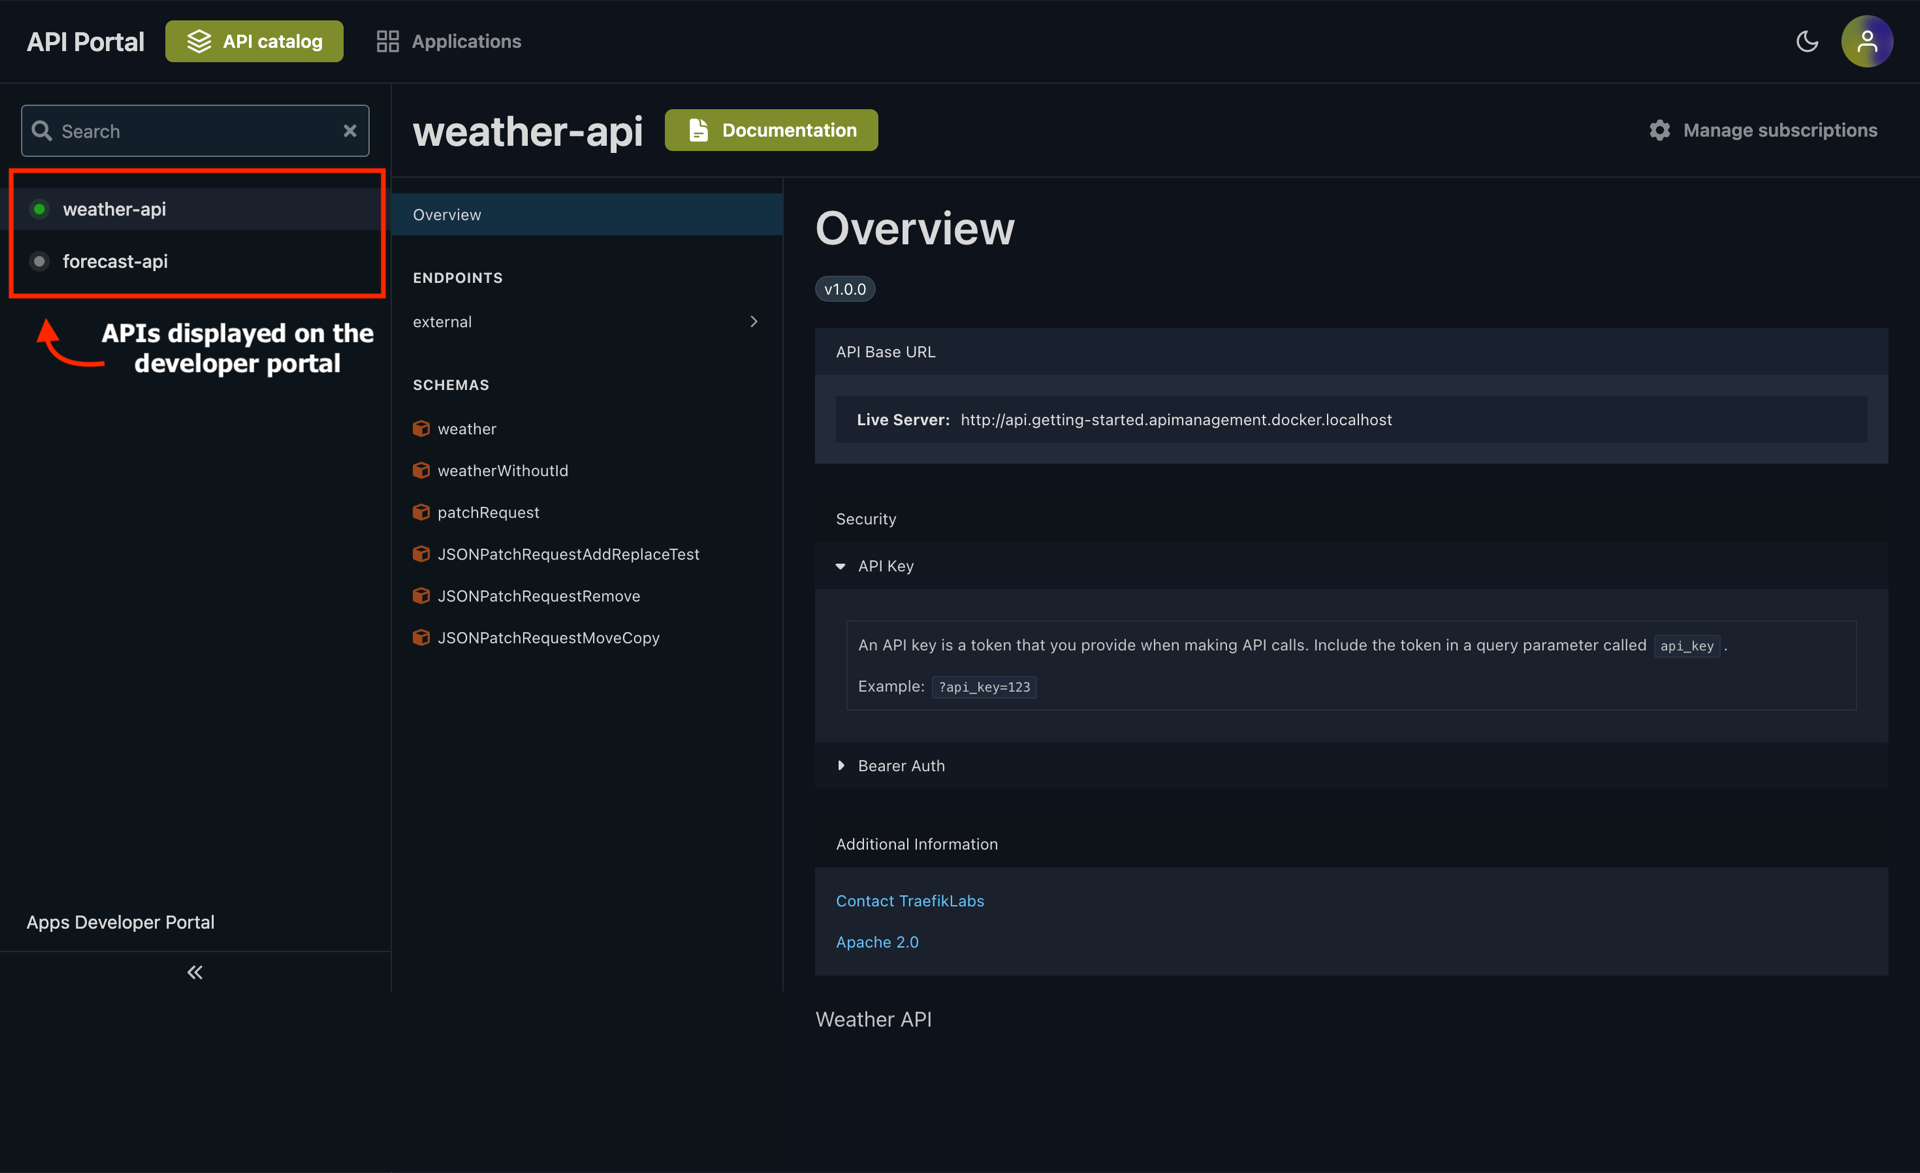This screenshot has width=1920, height=1173.
Task: Toggle dark mode moon icon
Action: pyautogui.click(x=1807, y=41)
